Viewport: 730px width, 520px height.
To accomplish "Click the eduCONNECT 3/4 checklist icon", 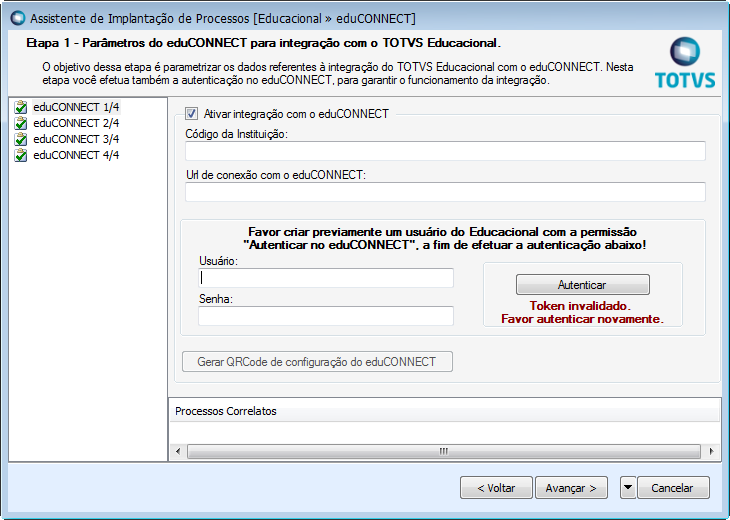I will [21, 139].
